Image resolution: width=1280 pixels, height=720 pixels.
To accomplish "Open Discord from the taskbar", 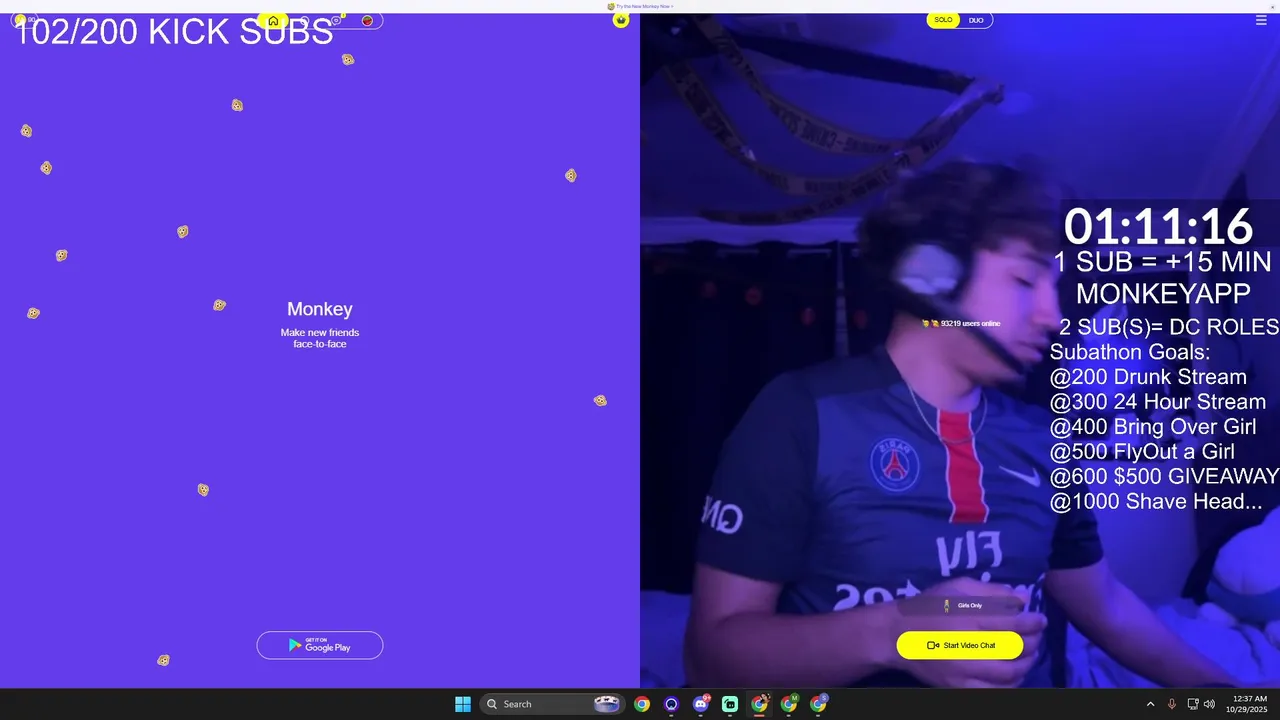I will point(701,704).
